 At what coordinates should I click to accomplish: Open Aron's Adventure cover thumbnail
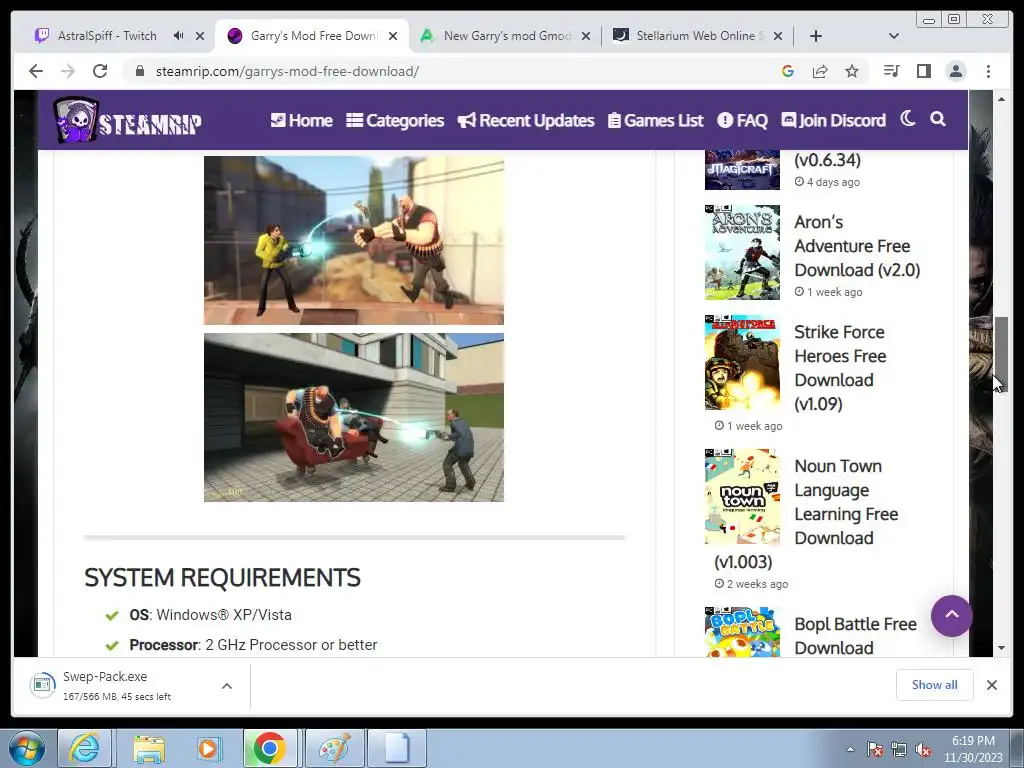point(743,252)
